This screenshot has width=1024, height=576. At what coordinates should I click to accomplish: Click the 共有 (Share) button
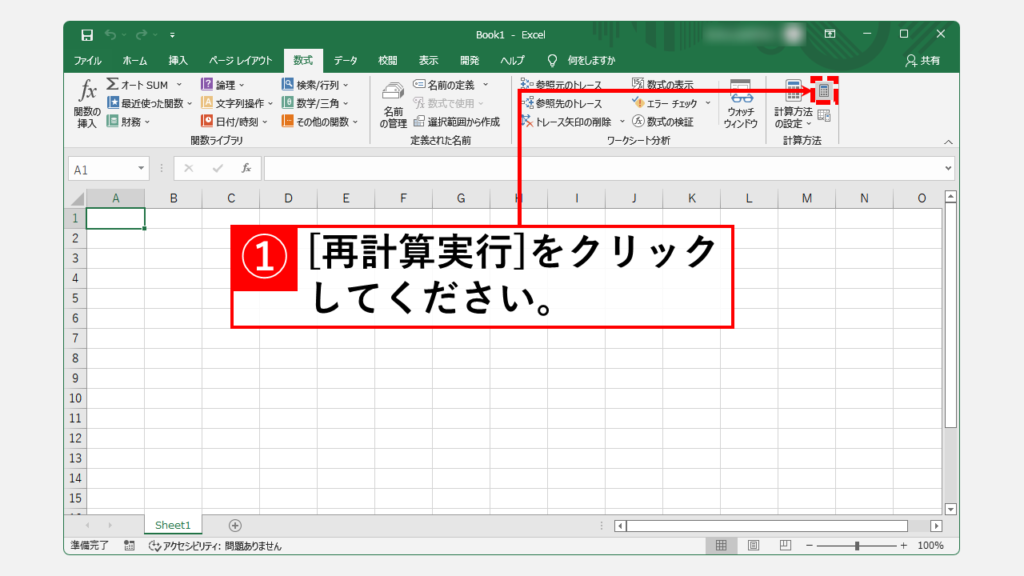point(921,61)
